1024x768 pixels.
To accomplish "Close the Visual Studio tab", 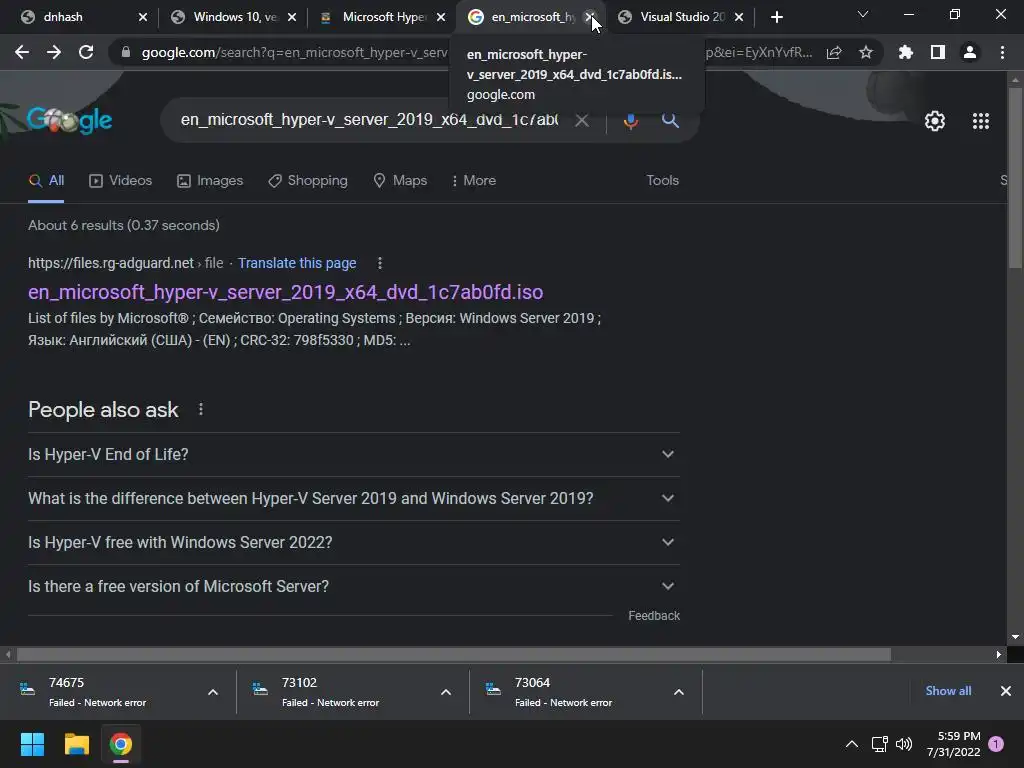I will (x=739, y=17).
